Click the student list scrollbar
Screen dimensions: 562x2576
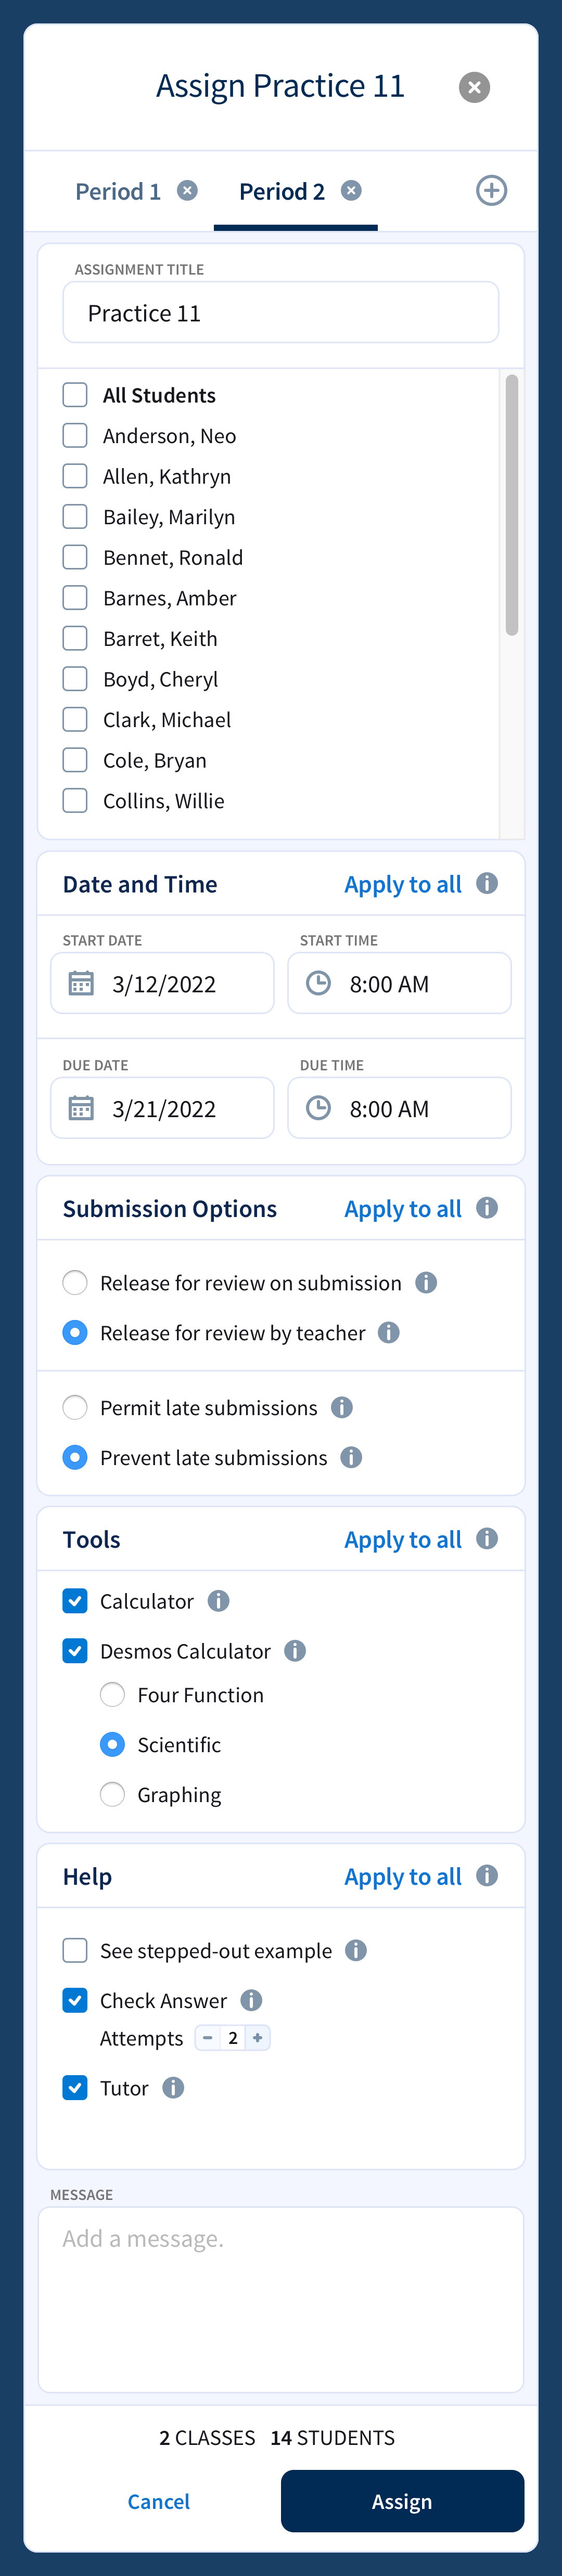[x=511, y=505]
